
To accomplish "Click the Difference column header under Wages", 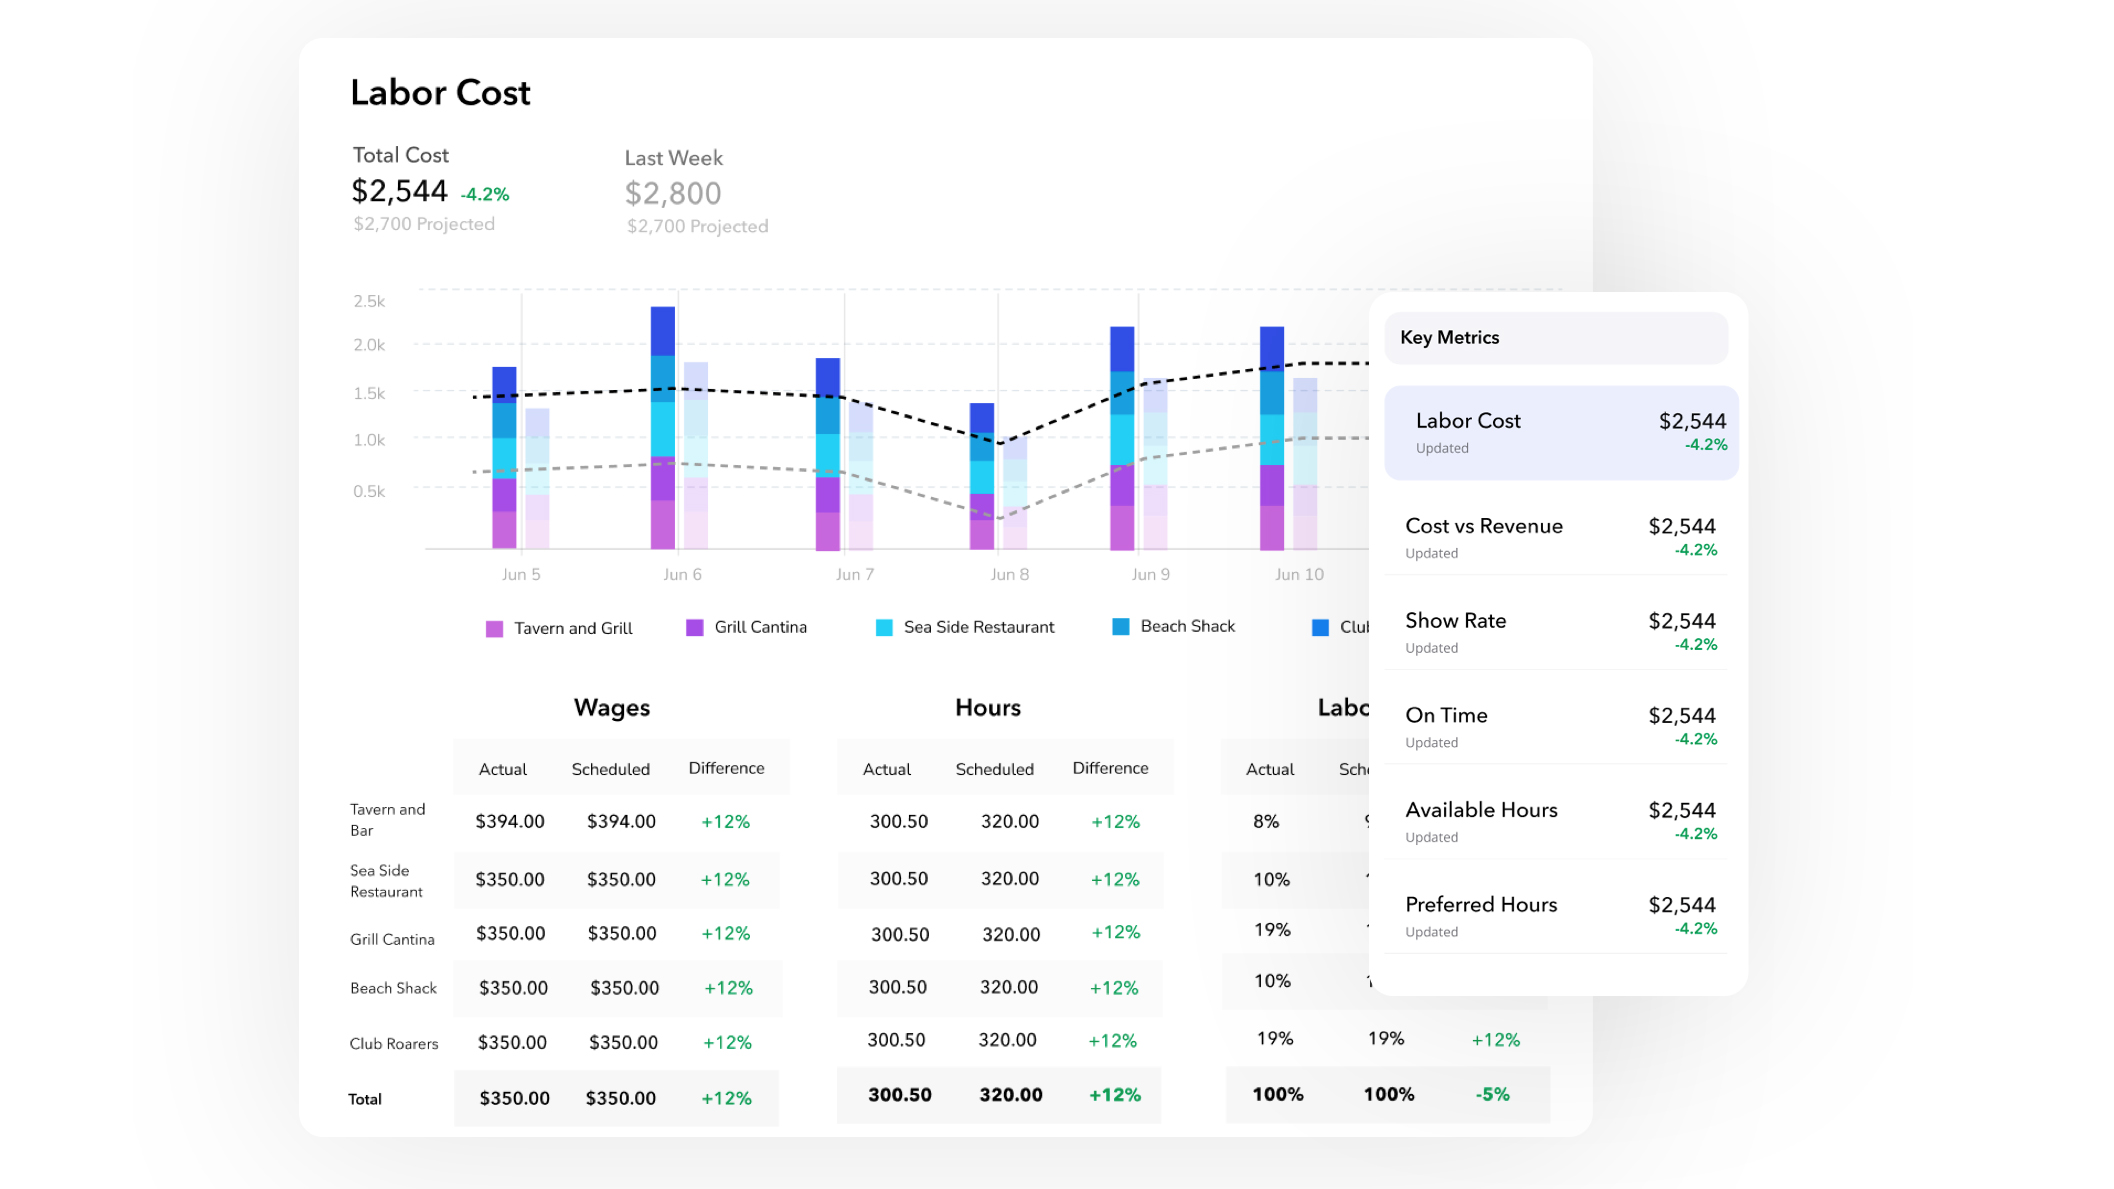I will [x=727, y=768].
